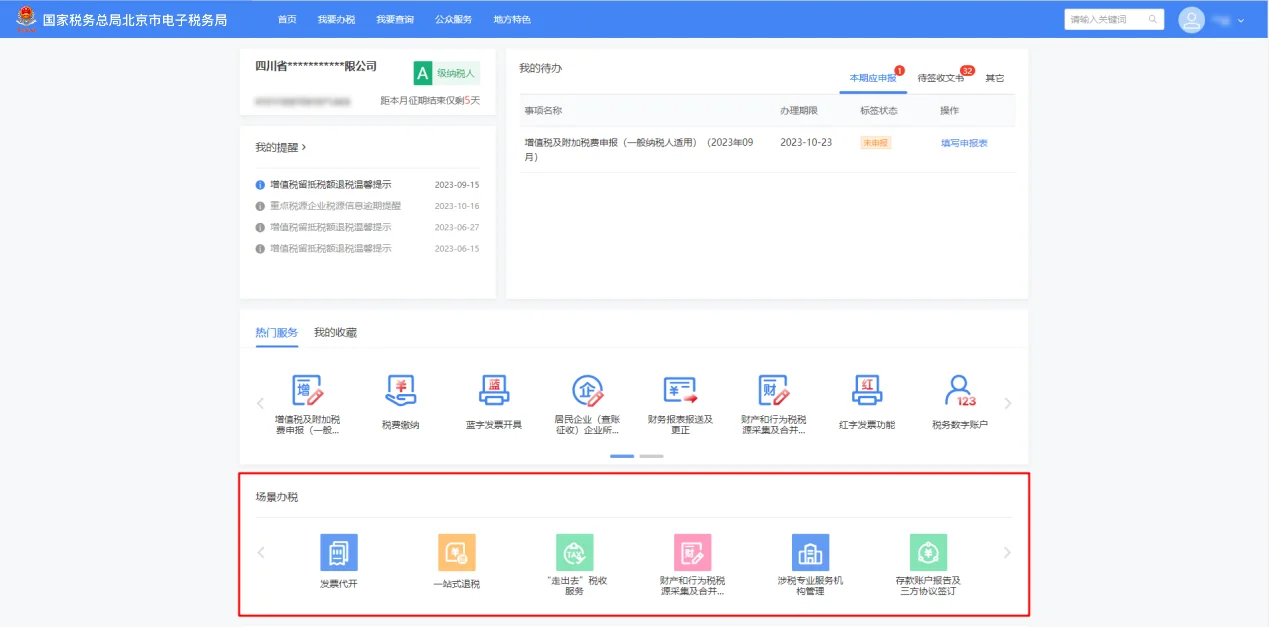Viewport: 1269px width, 627px height.
Task: Click the 2023-10-16 reminder date
Action: (457, 206)
